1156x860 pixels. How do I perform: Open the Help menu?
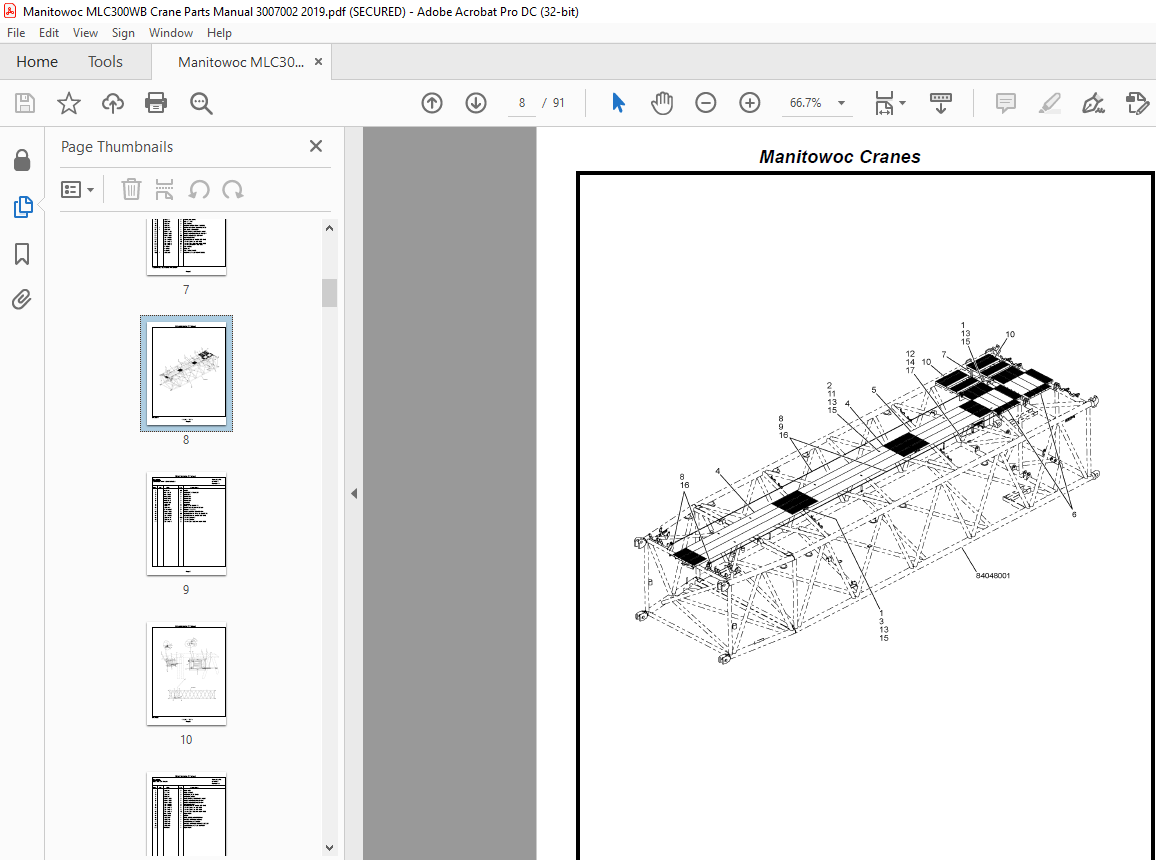point(219,32)
